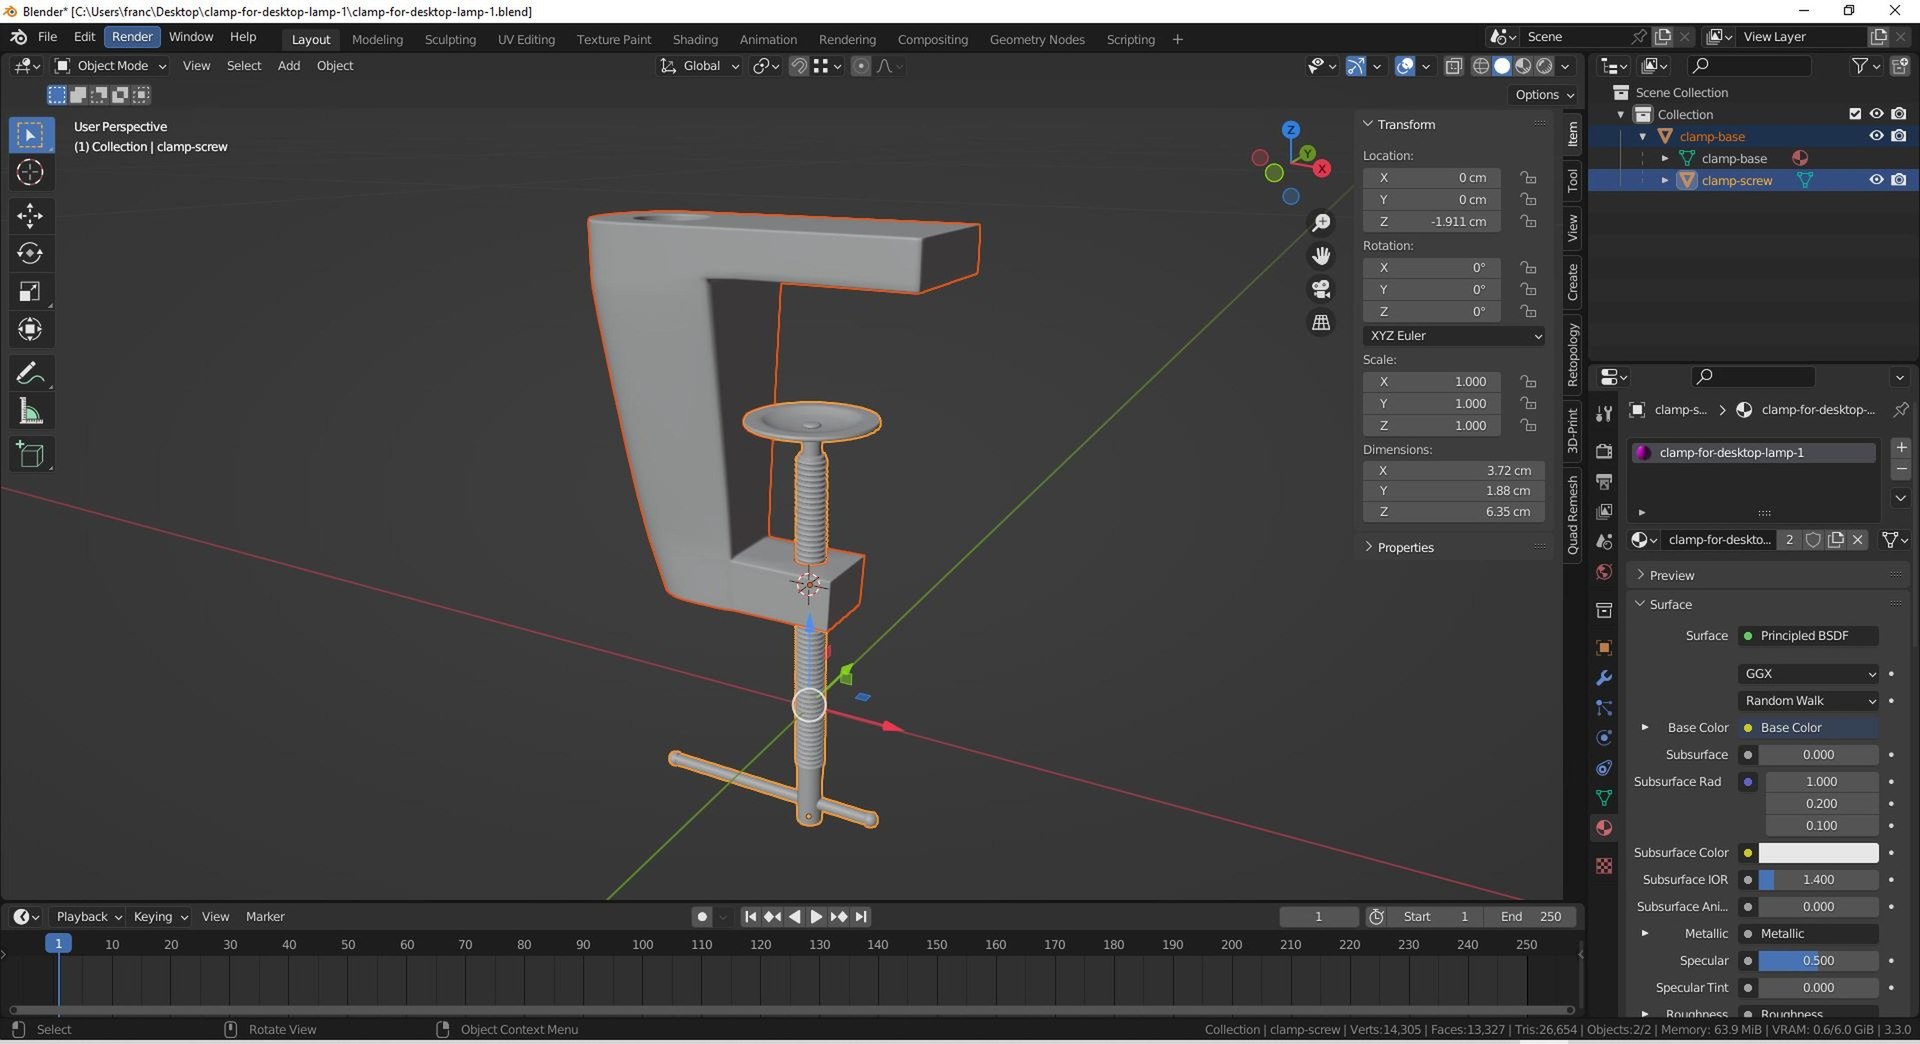The height and width of the screenshot is (1044, 1920).
Task: Lock the Location X axis
Action: [1528, 178]
